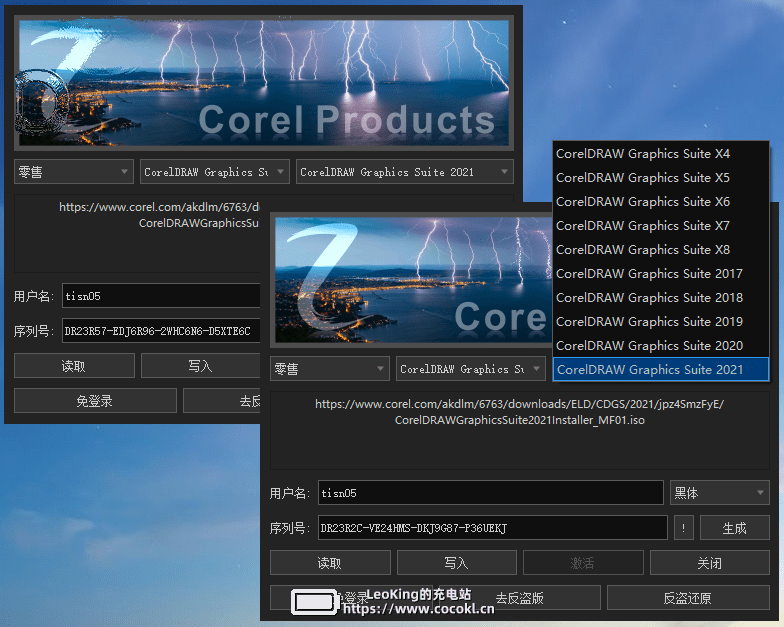Open the 零售 dropdown in back window
The height and width of the screenshot is (627, 784).
tap(74, 172)
